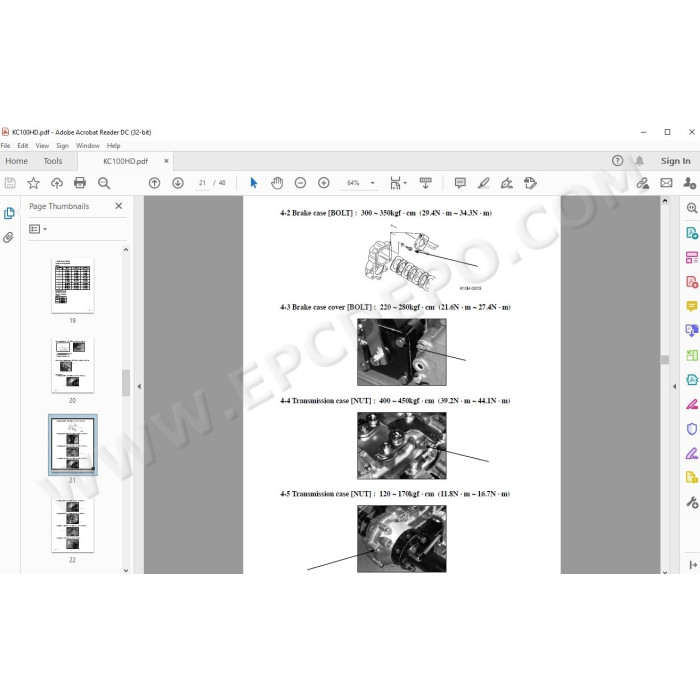The width and height of the screenshot is (700, 700).
Task: Open the search tool in right pane
Action: point(692,208)
